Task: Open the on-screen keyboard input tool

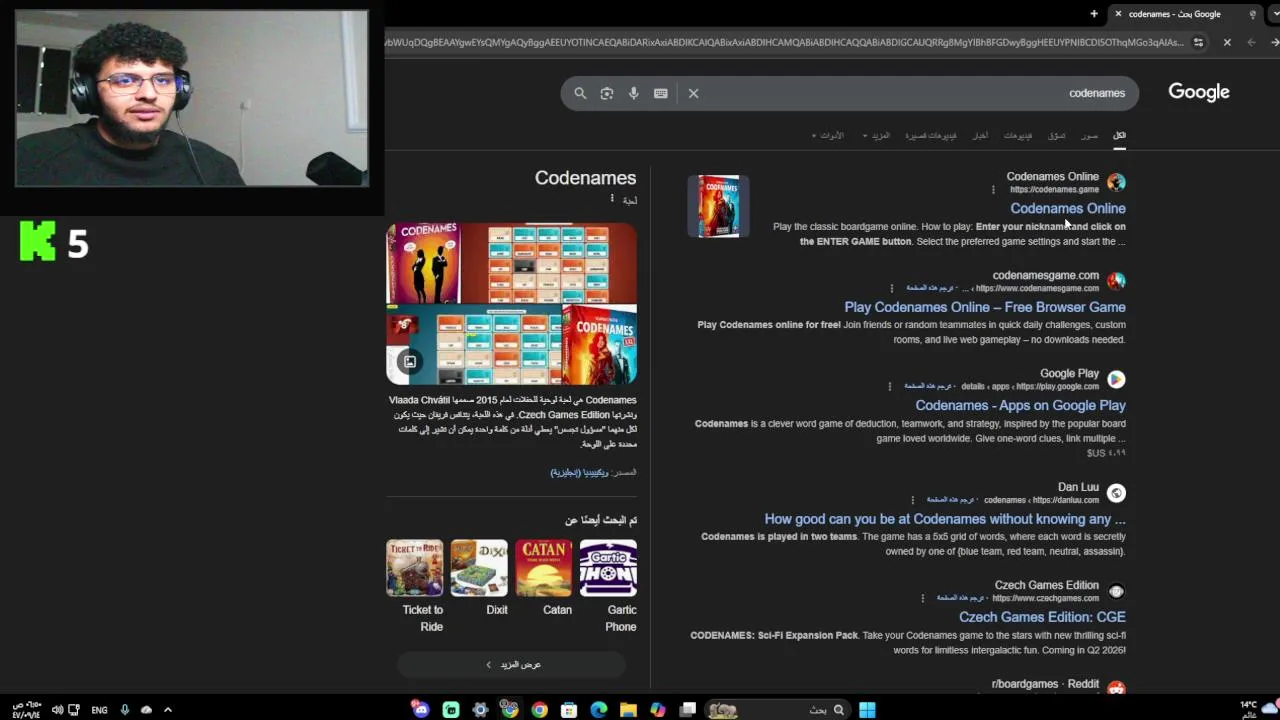Action: (661, 93)
